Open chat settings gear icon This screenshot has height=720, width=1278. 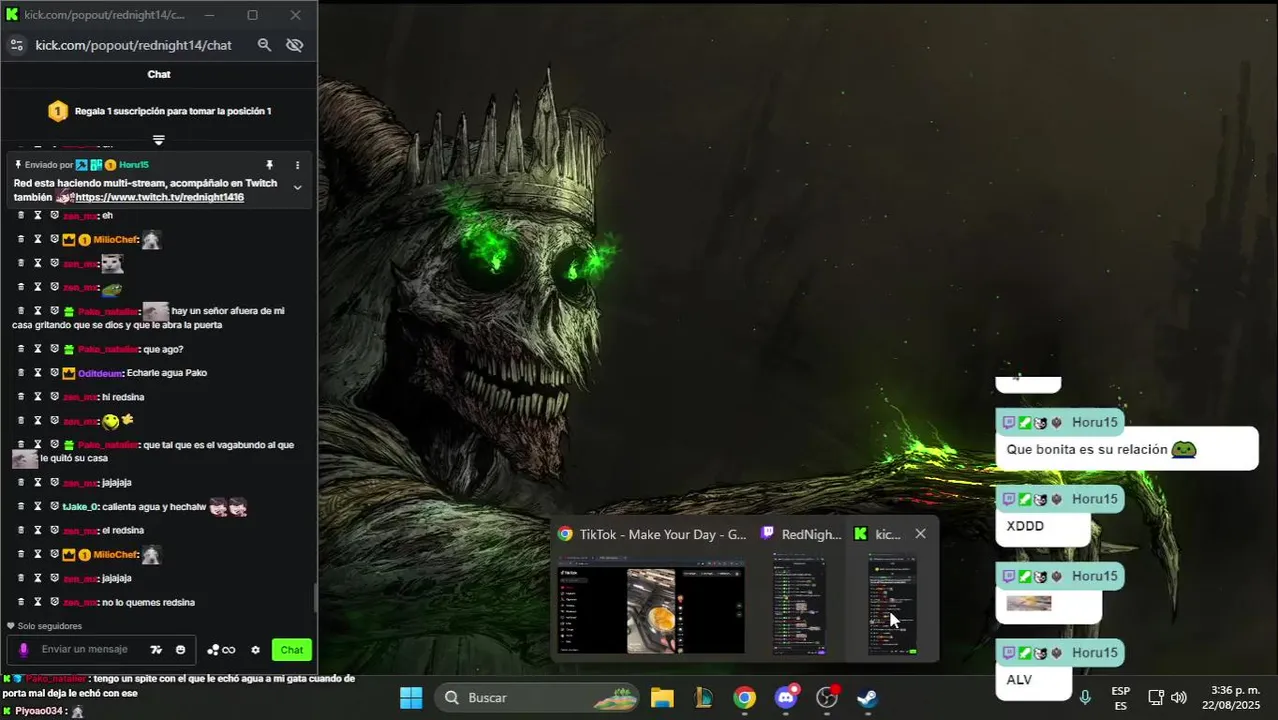(x=255, y=650)
